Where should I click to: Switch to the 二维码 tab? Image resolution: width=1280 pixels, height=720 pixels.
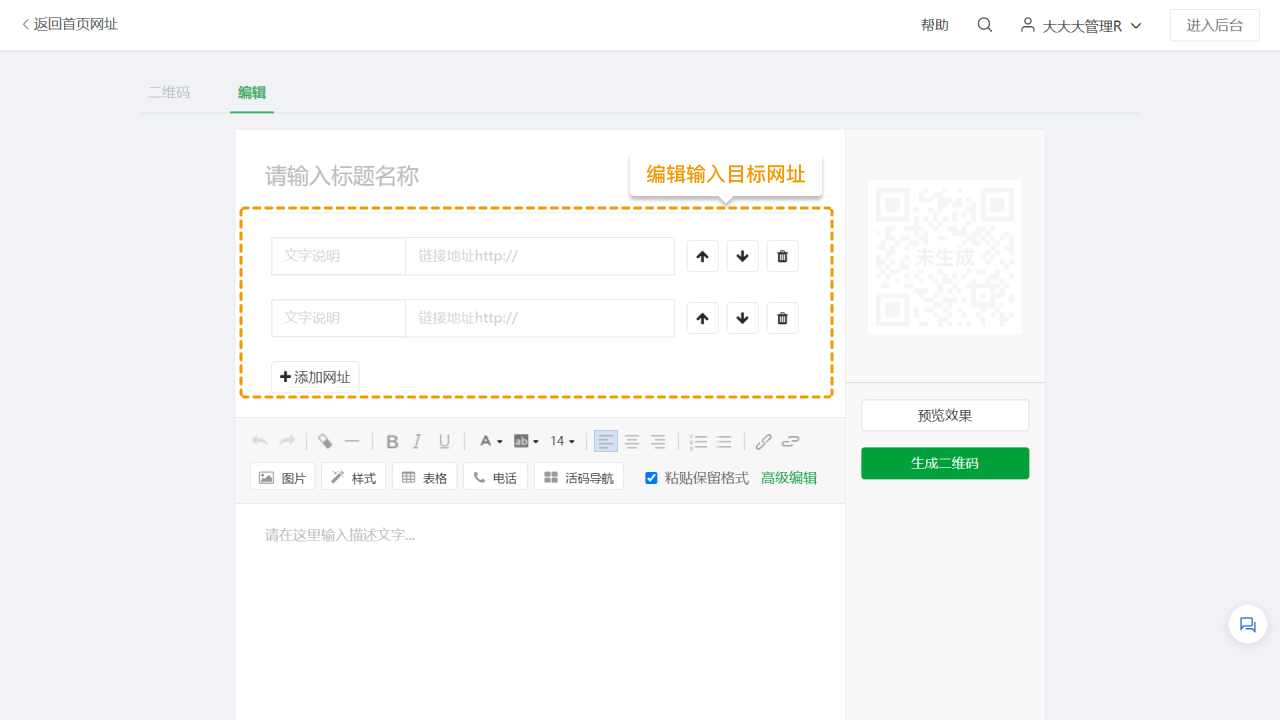tap(169, 92)
